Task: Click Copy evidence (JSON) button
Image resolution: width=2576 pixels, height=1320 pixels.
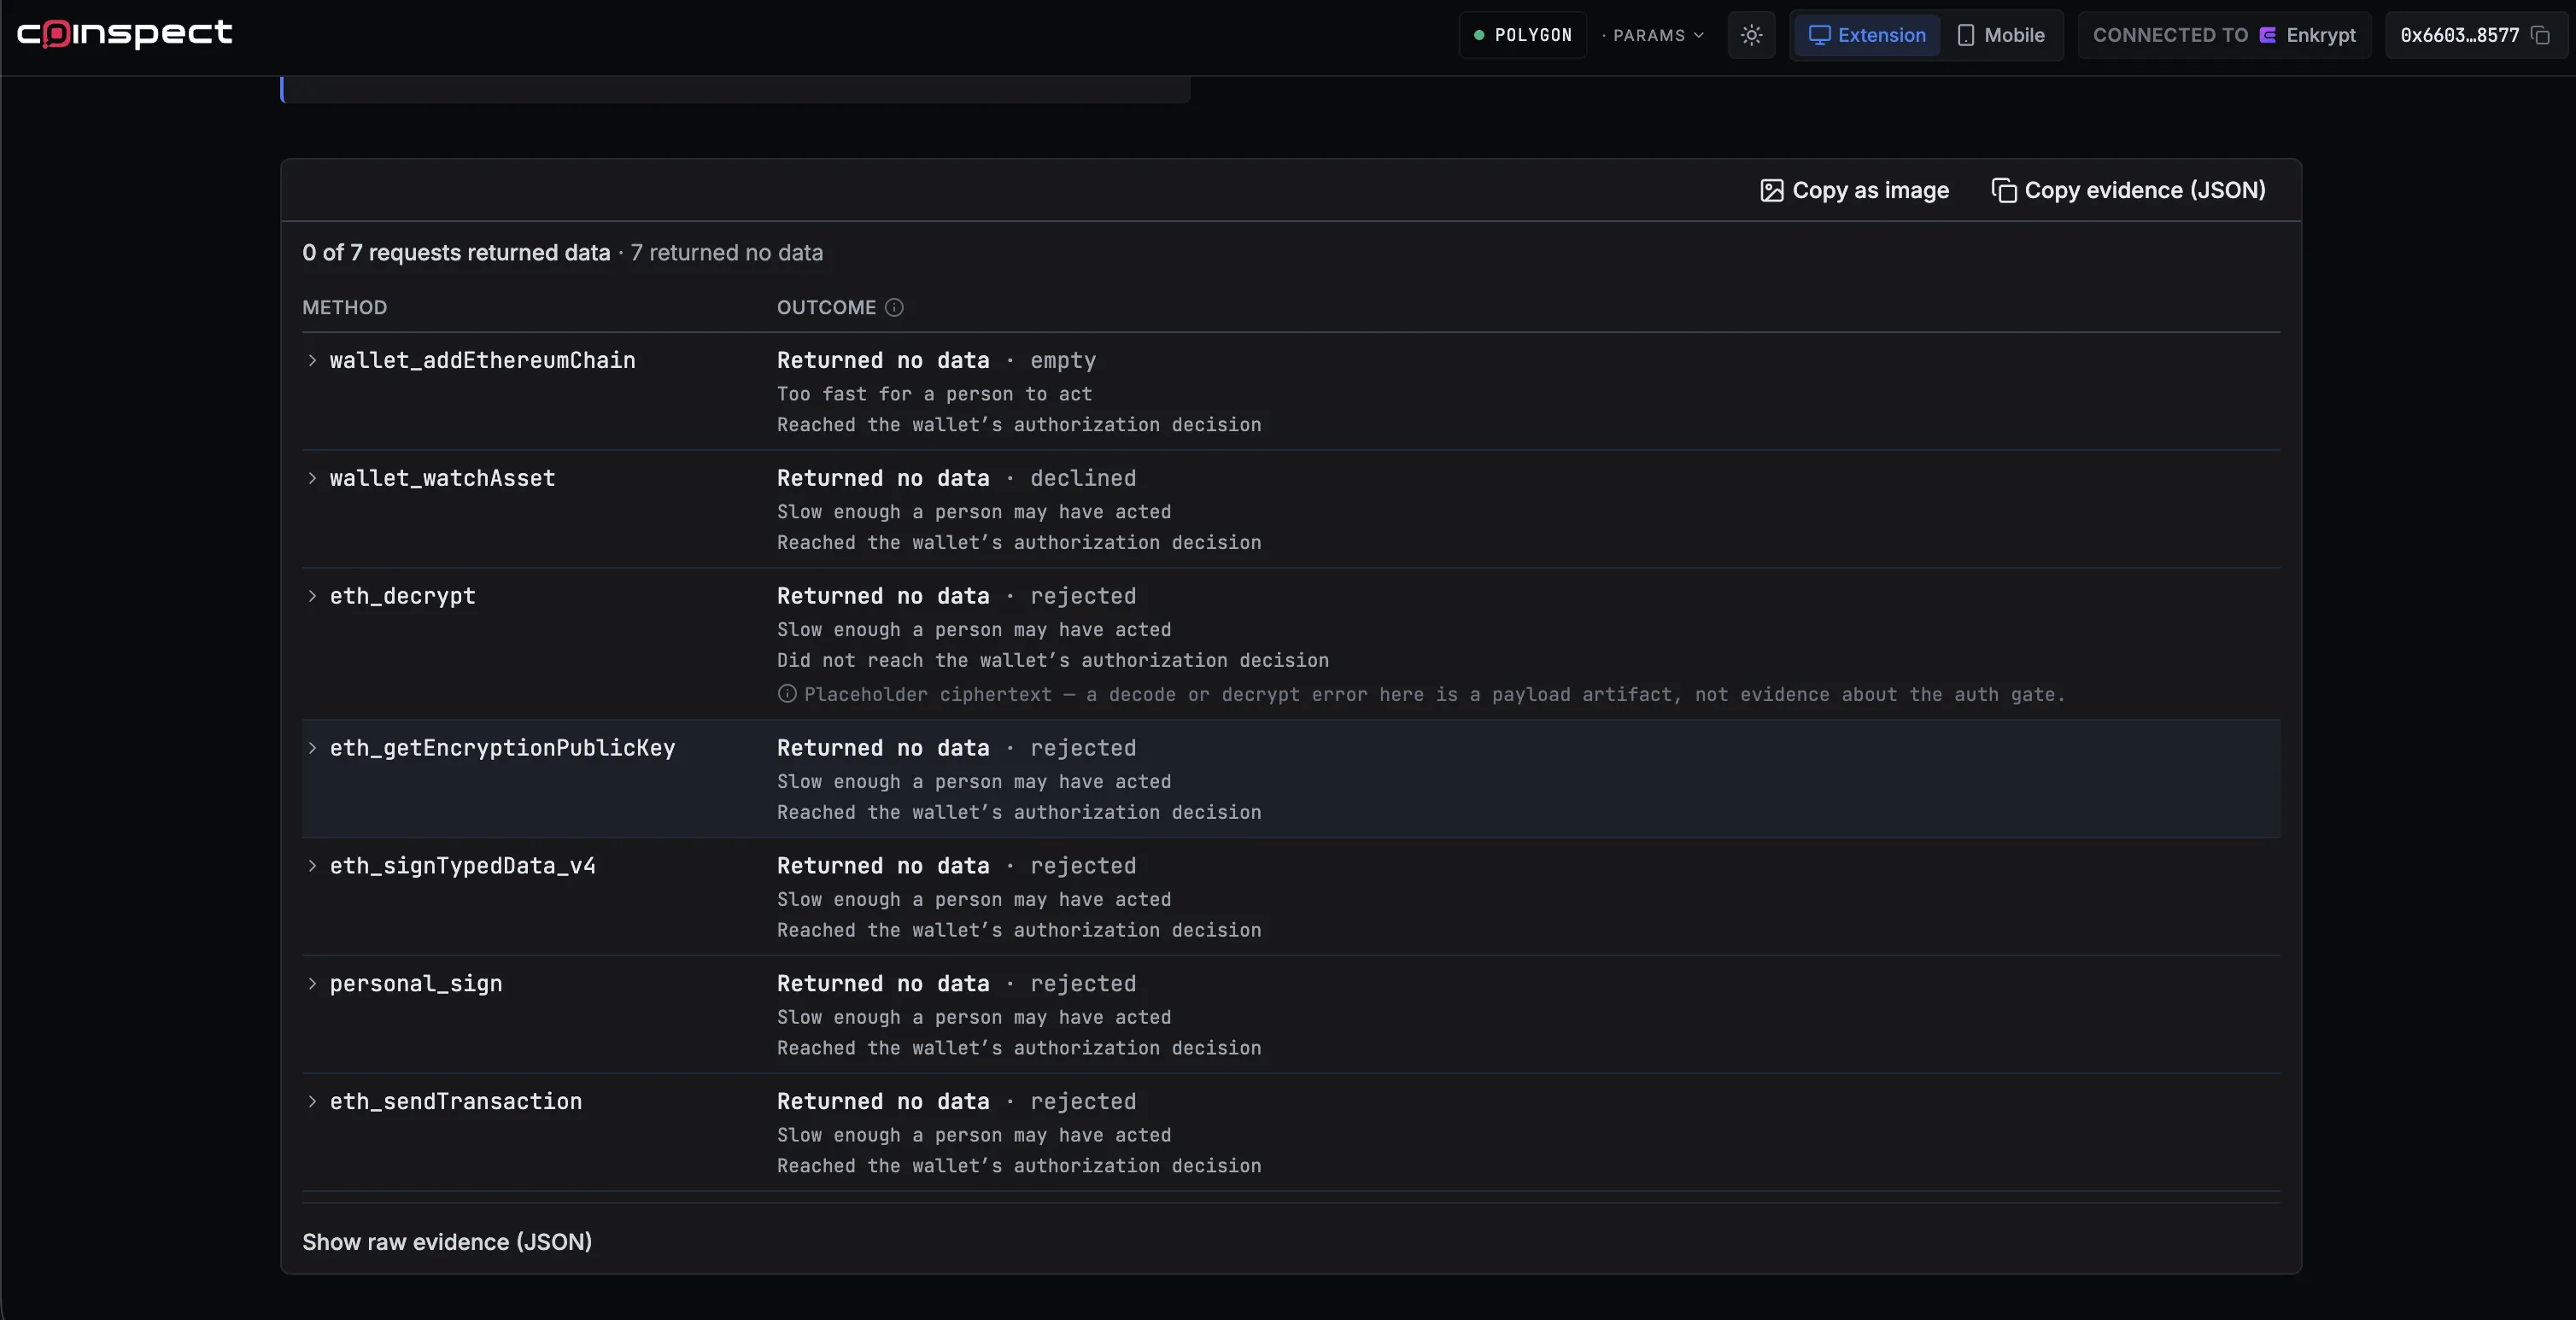Action: [x=2129, y=190]
